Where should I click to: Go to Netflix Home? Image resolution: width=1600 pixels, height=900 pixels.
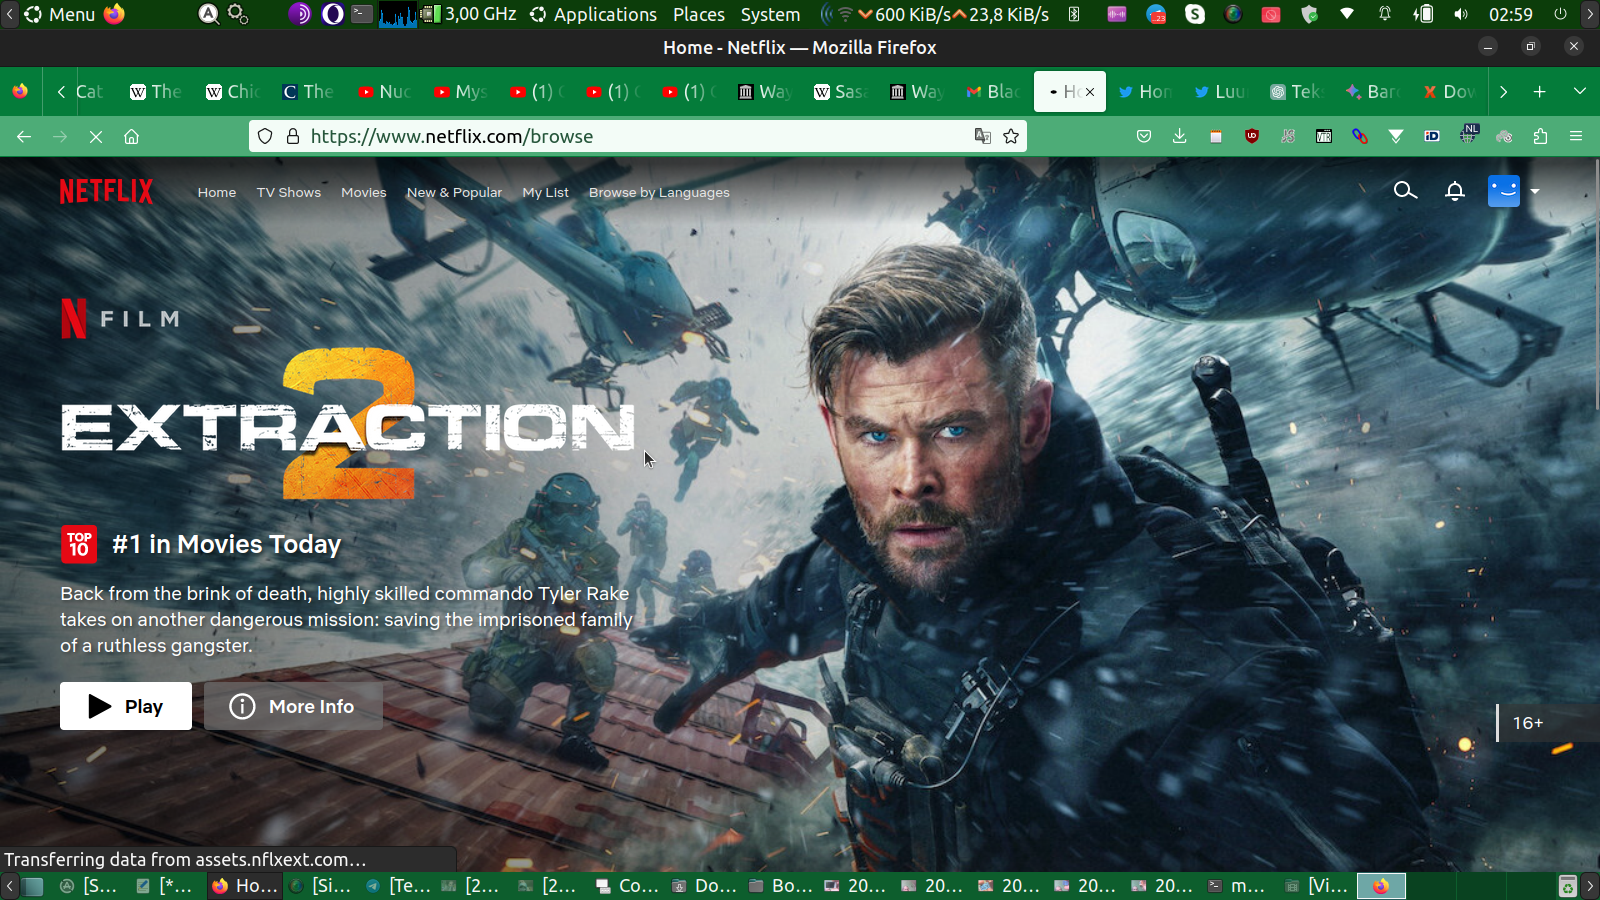tap(217, 193)
